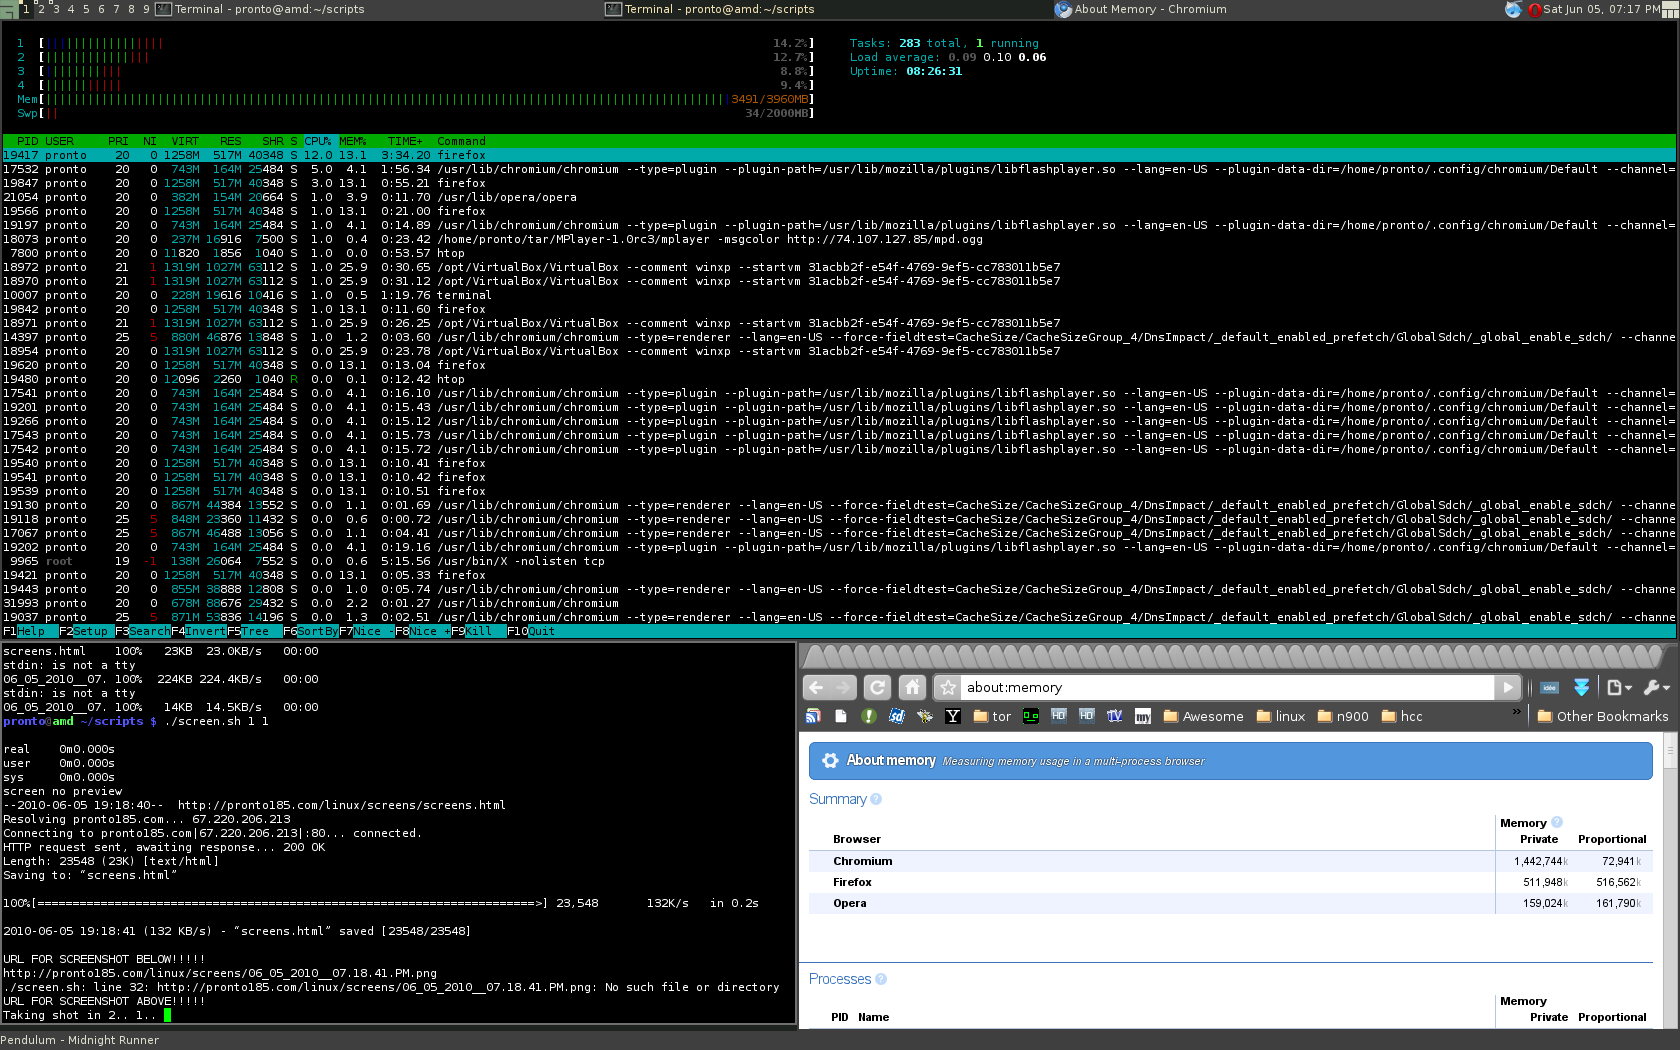Click the help icon next to Summary

[876, 799]
